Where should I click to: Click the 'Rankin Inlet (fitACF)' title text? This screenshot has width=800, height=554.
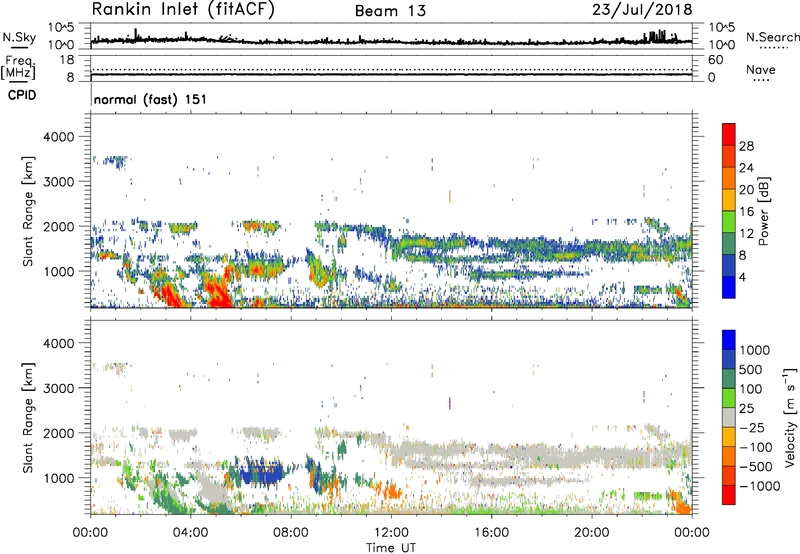point(183,10)
